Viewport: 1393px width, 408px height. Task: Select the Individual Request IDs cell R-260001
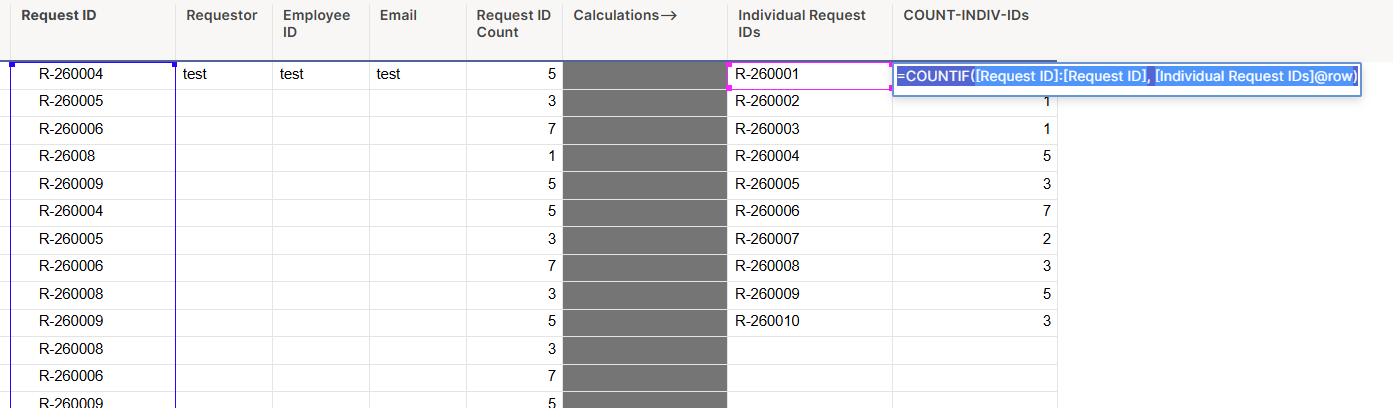pos(810,75)
